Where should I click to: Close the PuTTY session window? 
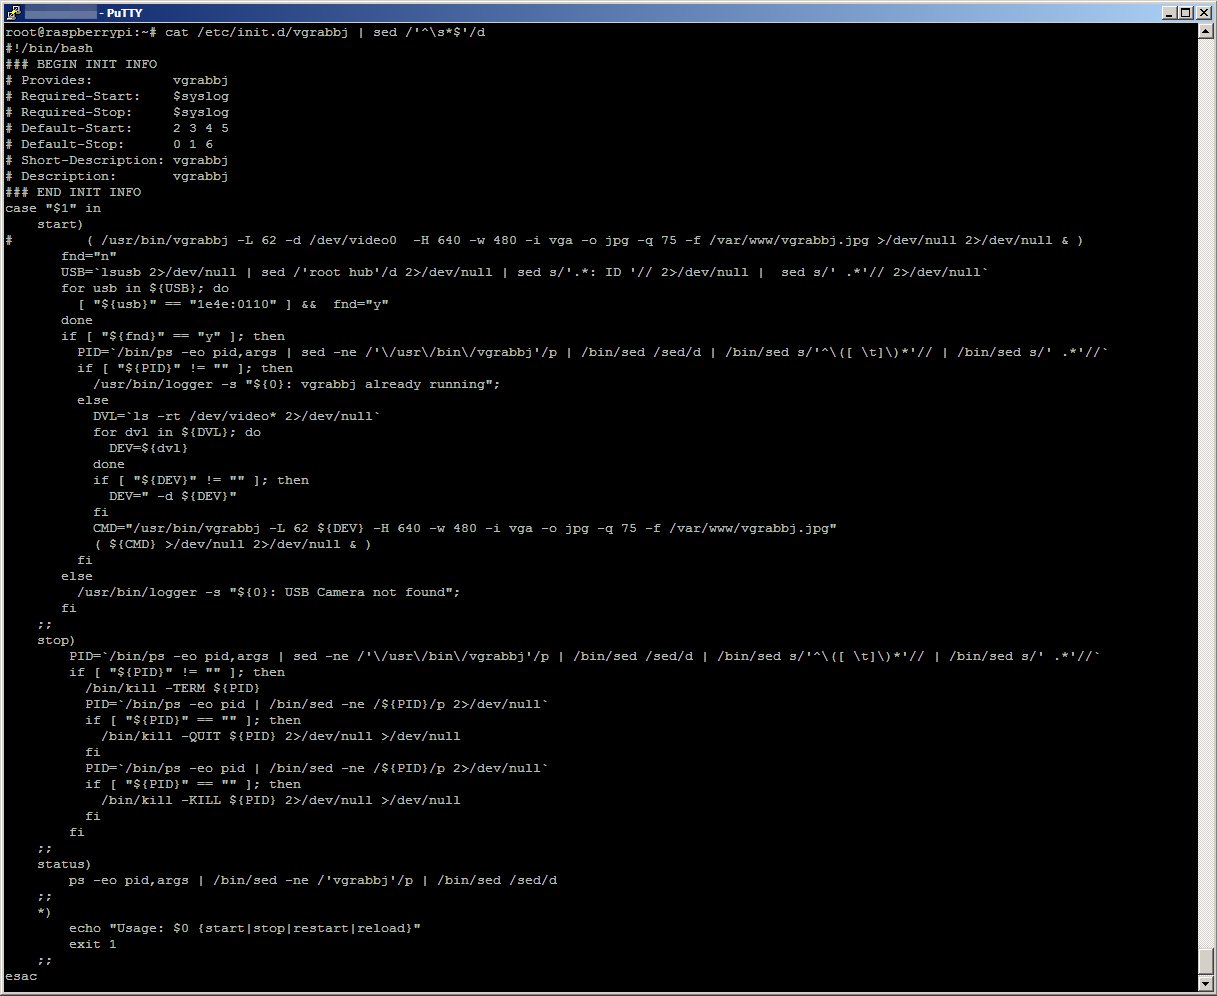click(1204, 12)
